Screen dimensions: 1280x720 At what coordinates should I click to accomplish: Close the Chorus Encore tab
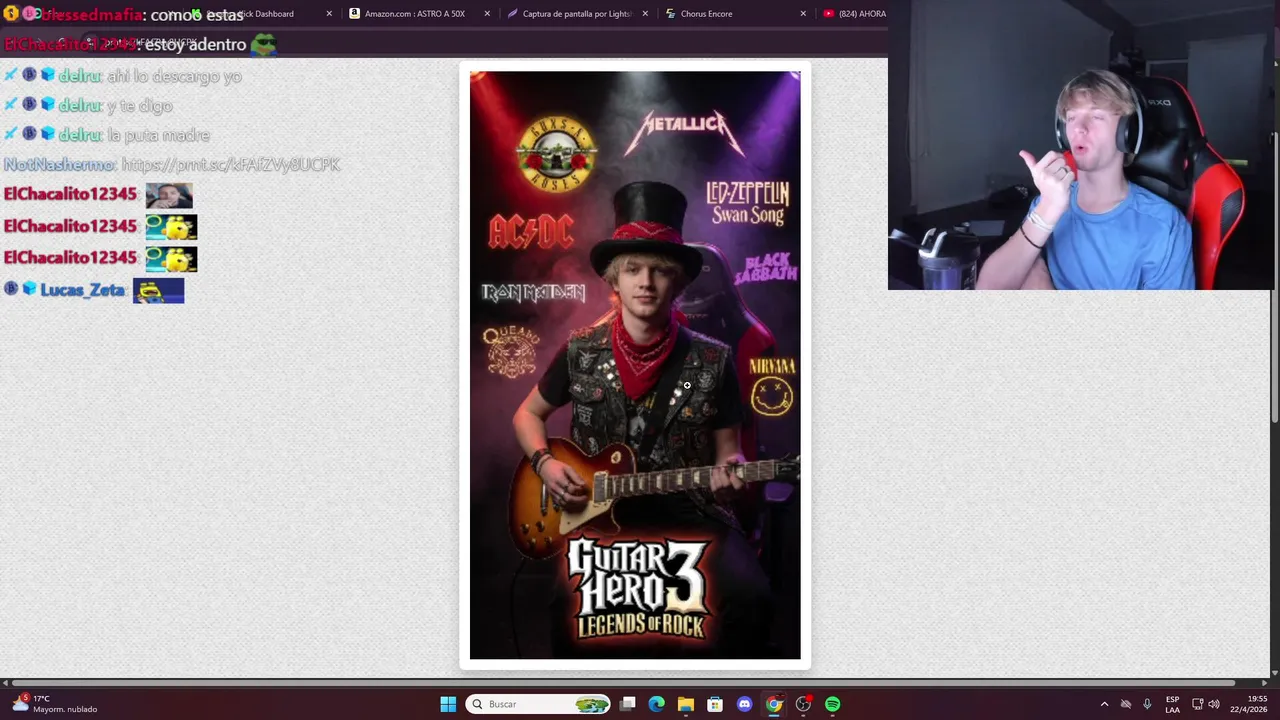tap(803, 14)
